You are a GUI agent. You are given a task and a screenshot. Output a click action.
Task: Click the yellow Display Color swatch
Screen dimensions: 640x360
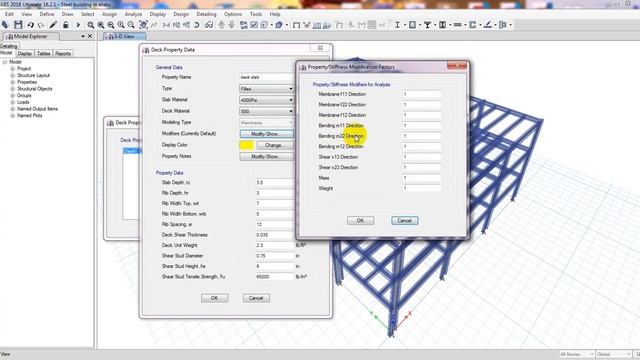[247, 145]
